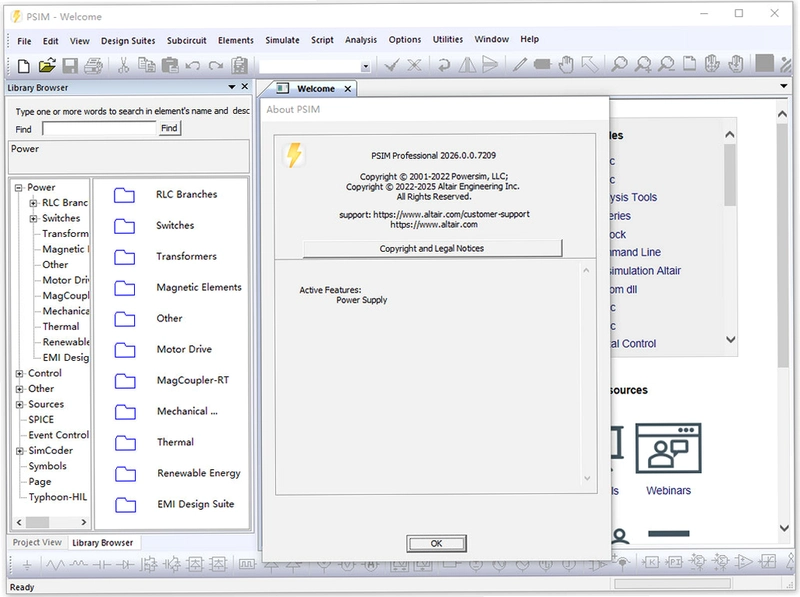Open the Thermal folder icon in the list
The image size is (800, 597).
(x=125, y=443)
